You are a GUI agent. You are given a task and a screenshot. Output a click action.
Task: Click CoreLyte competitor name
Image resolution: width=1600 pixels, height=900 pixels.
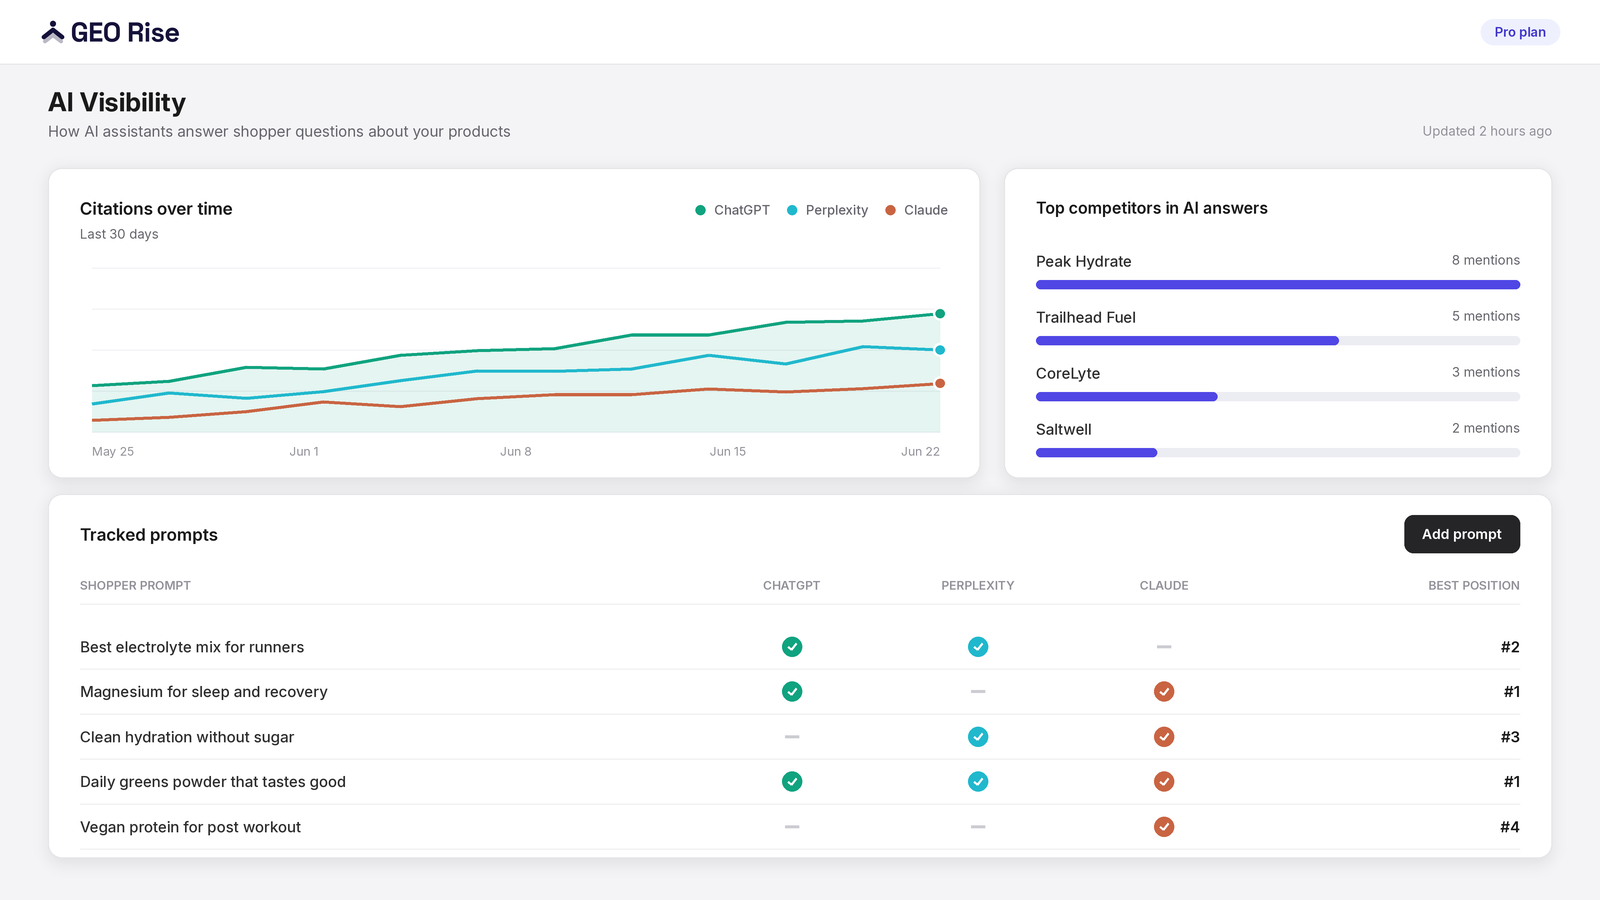[x=1068, y=373]
